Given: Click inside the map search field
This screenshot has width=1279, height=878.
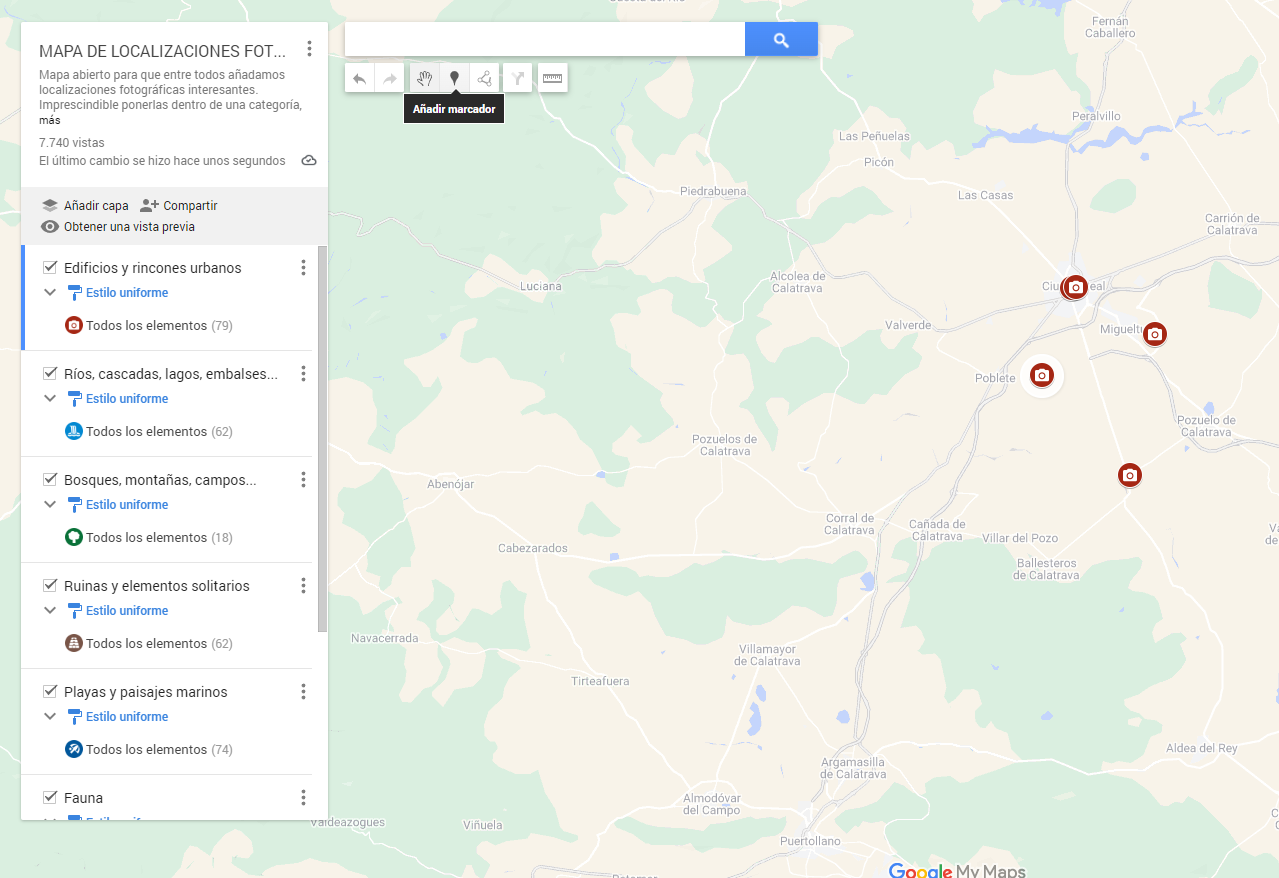Looking at the screenshot, I should click(x=545, y=40).
